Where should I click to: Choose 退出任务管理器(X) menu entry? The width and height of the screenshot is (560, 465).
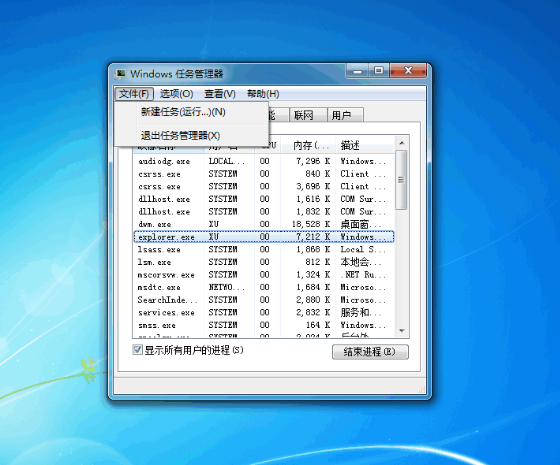point(191,136)
